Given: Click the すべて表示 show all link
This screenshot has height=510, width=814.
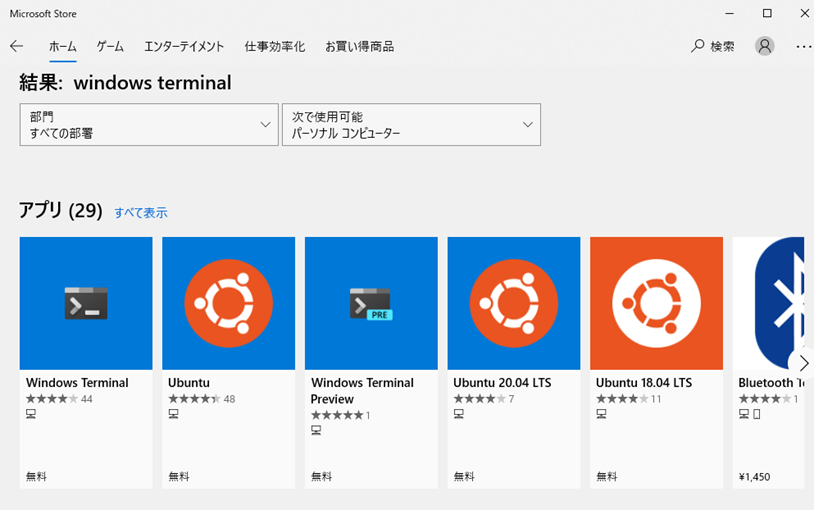Looking at the screenshot, I should click(141, 213).
